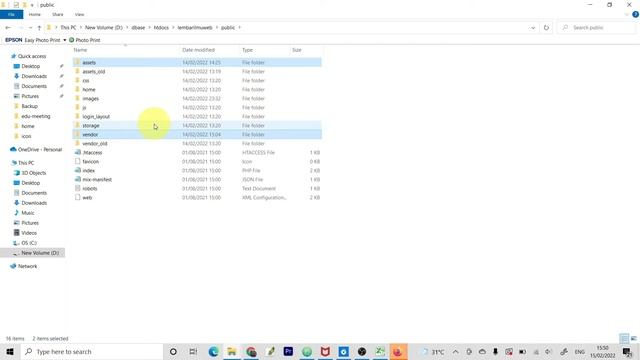Open Backup folder in Quick access
Image resolution: width=640 pixels, height=360 pixels.
[29, 106]
